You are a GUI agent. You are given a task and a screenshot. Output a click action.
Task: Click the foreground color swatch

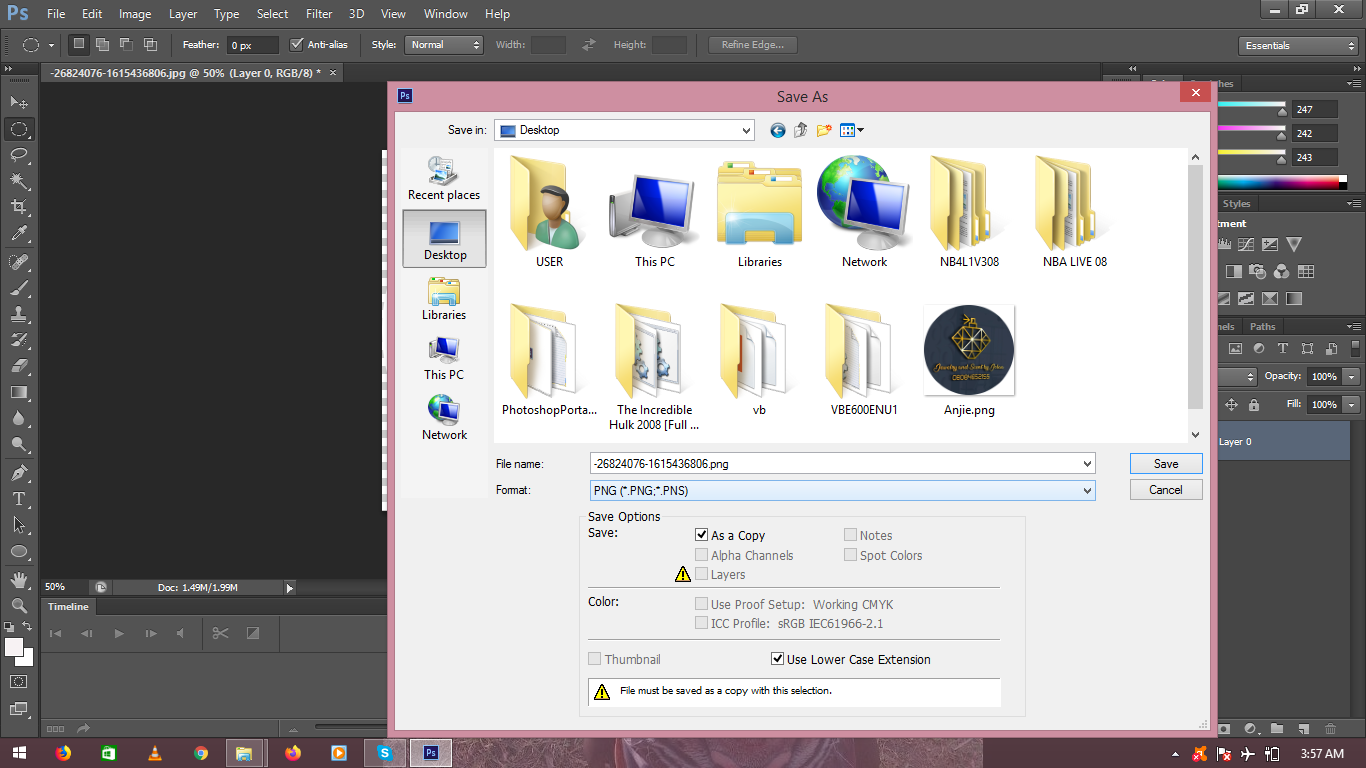(14, 647)
